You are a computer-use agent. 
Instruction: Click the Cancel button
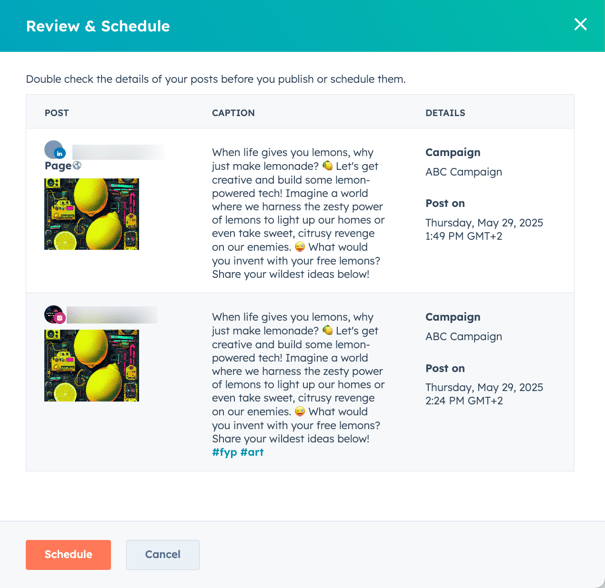163,554
